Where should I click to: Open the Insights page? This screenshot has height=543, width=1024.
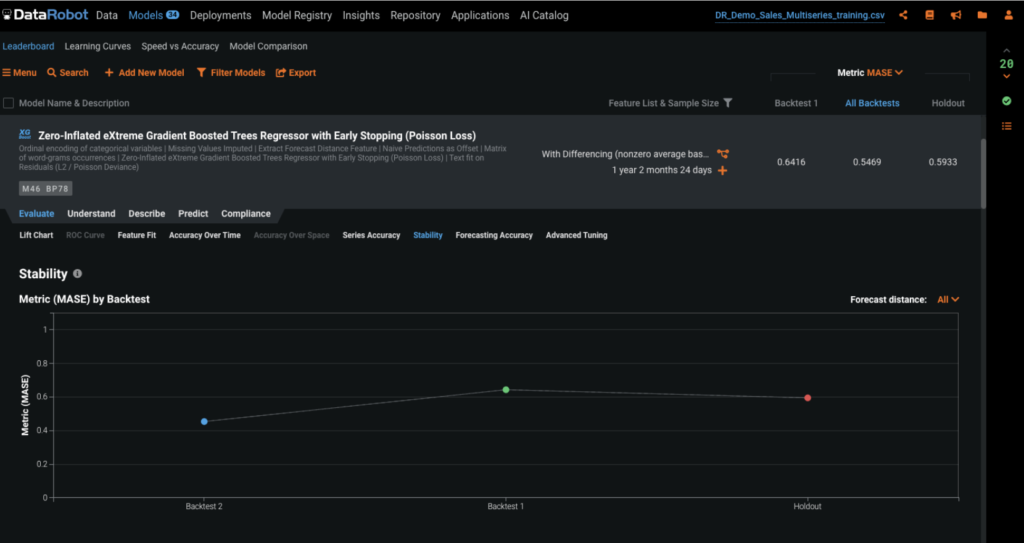pos(360,15)
